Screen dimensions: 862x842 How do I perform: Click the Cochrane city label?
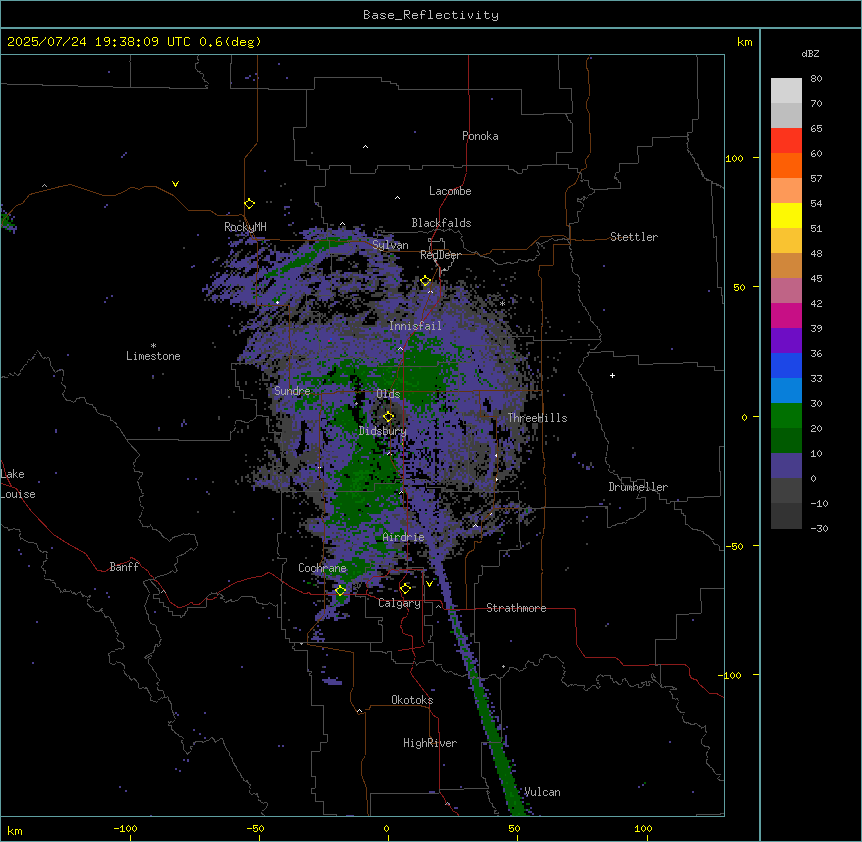322,568
